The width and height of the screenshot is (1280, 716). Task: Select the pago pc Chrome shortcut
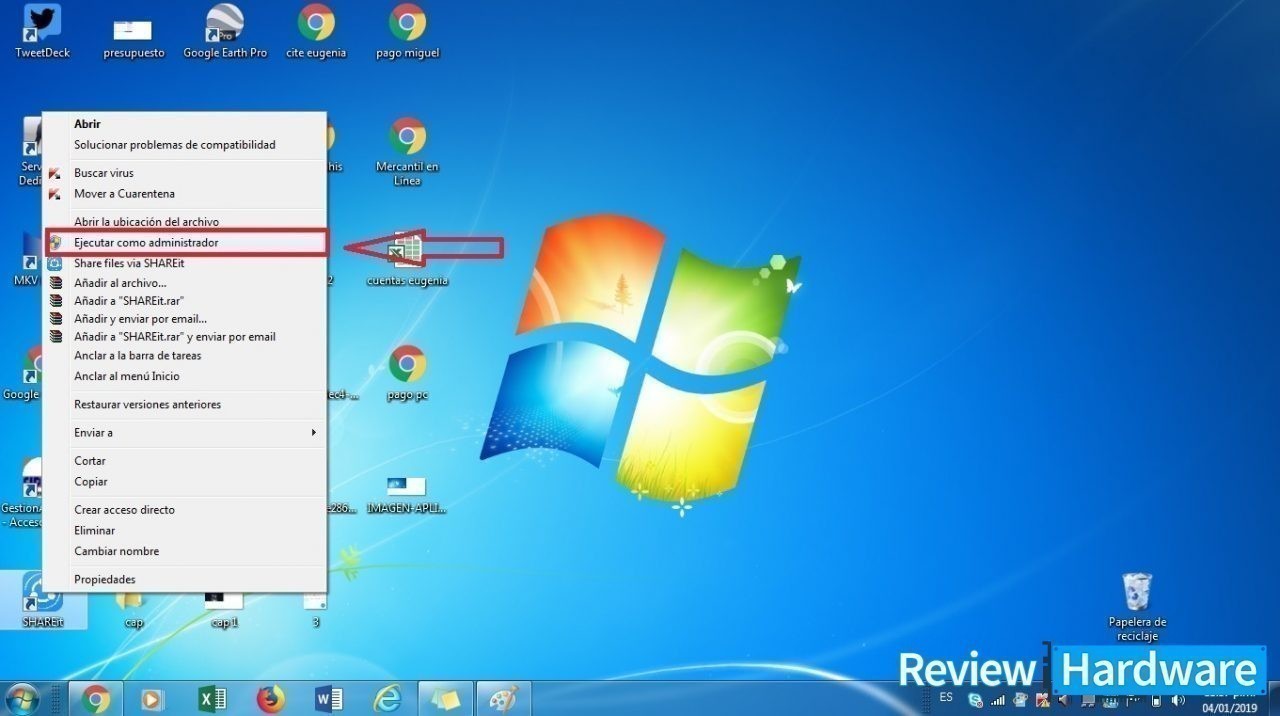click(407, 373)
